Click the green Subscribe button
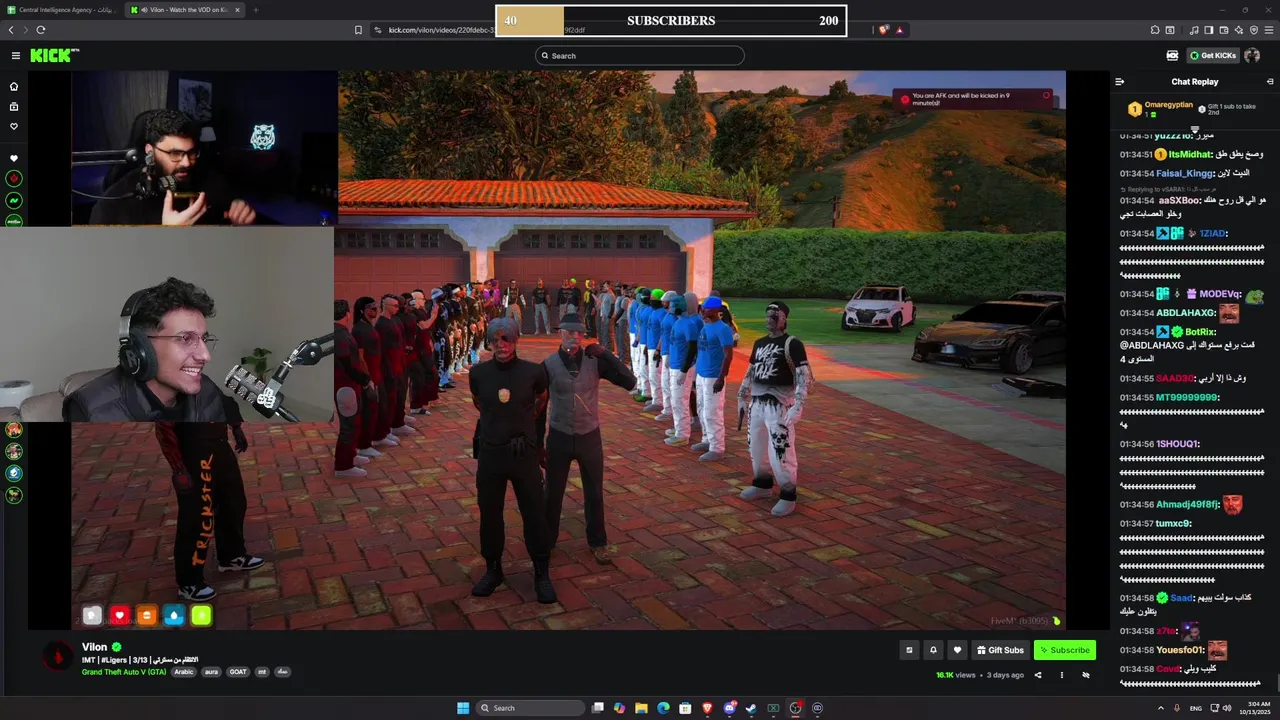This screenshot has height=720, width=1280. (x=1065, y=650)
